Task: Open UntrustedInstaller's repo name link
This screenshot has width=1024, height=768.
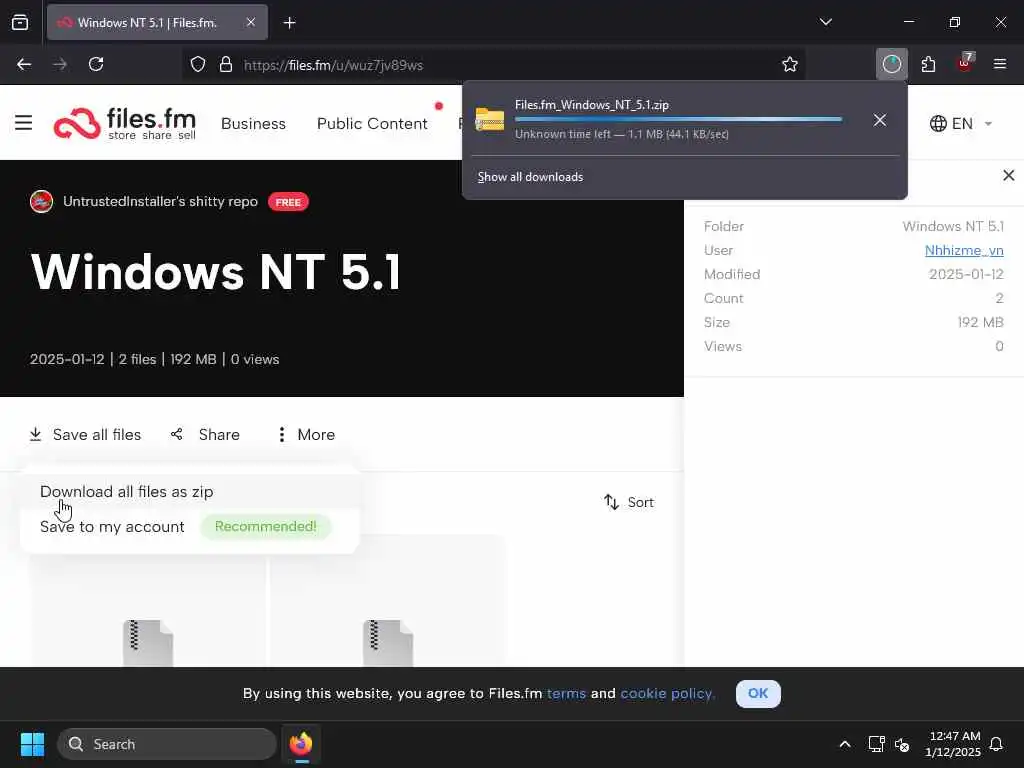Action: (161, 201)
